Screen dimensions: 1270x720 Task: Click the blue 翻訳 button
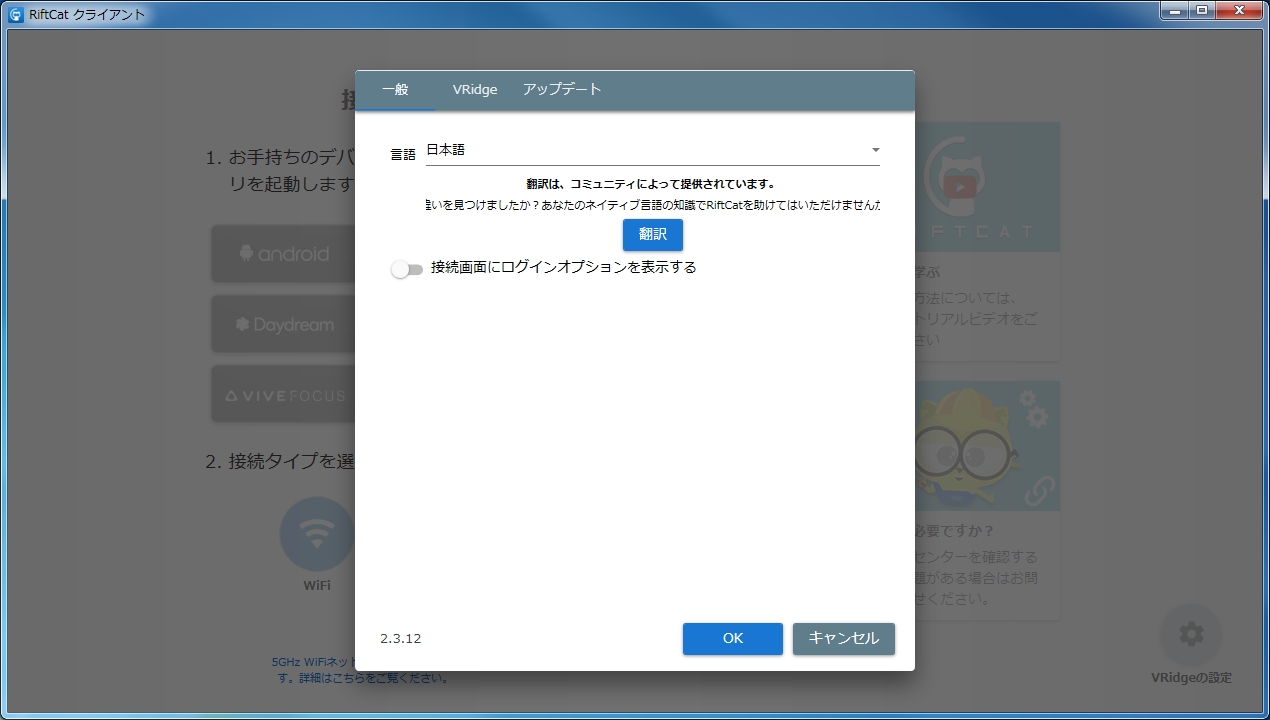[x=653, y=235]
